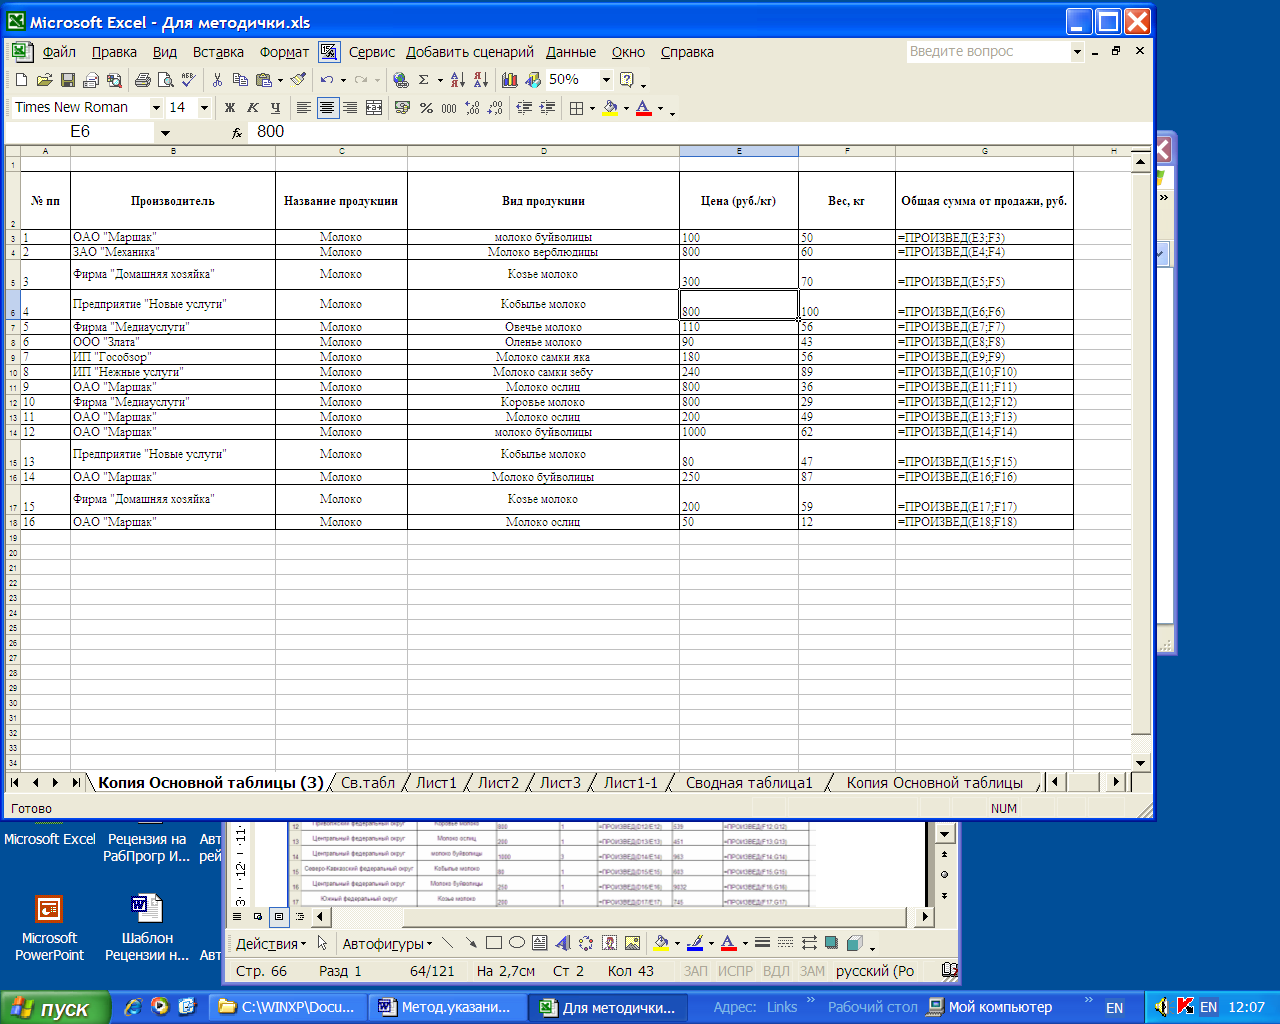
Task: Sort descending with the Я-A icon
Action: pos(480,80)
